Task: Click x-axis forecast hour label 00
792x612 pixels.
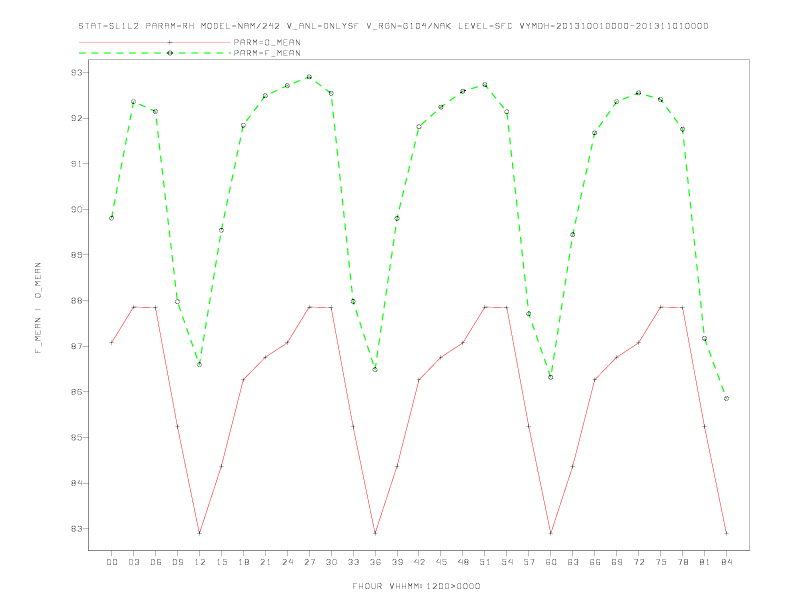Action: point(112,562)
